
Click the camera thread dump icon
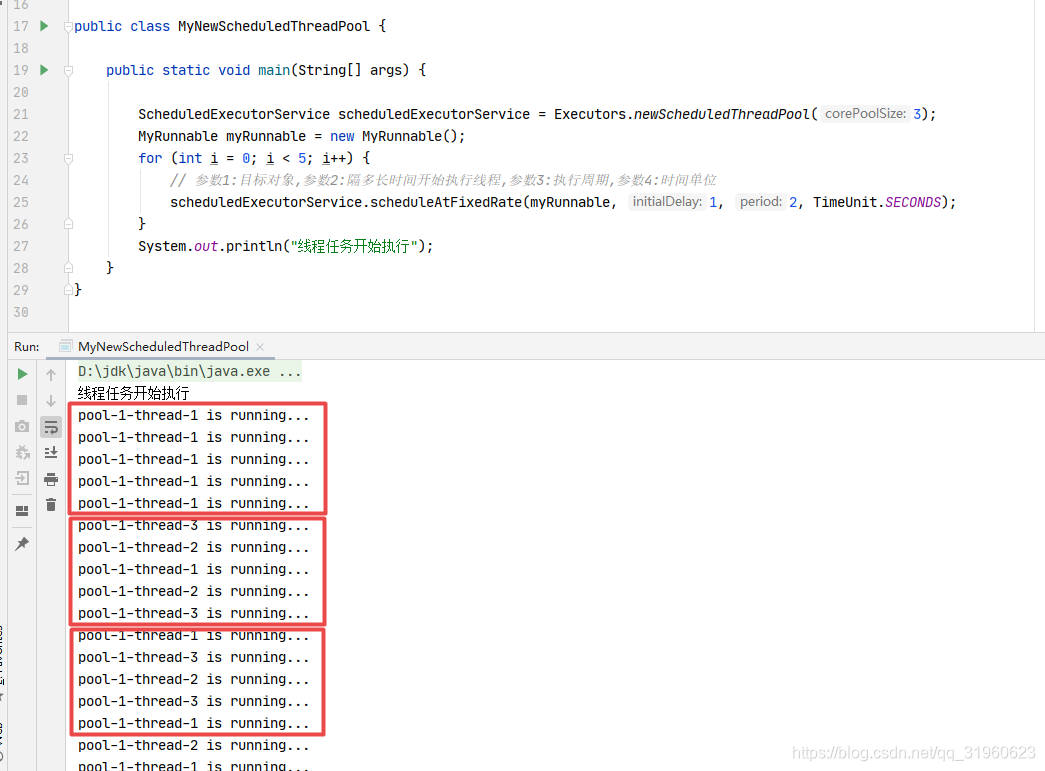[22, 426]
